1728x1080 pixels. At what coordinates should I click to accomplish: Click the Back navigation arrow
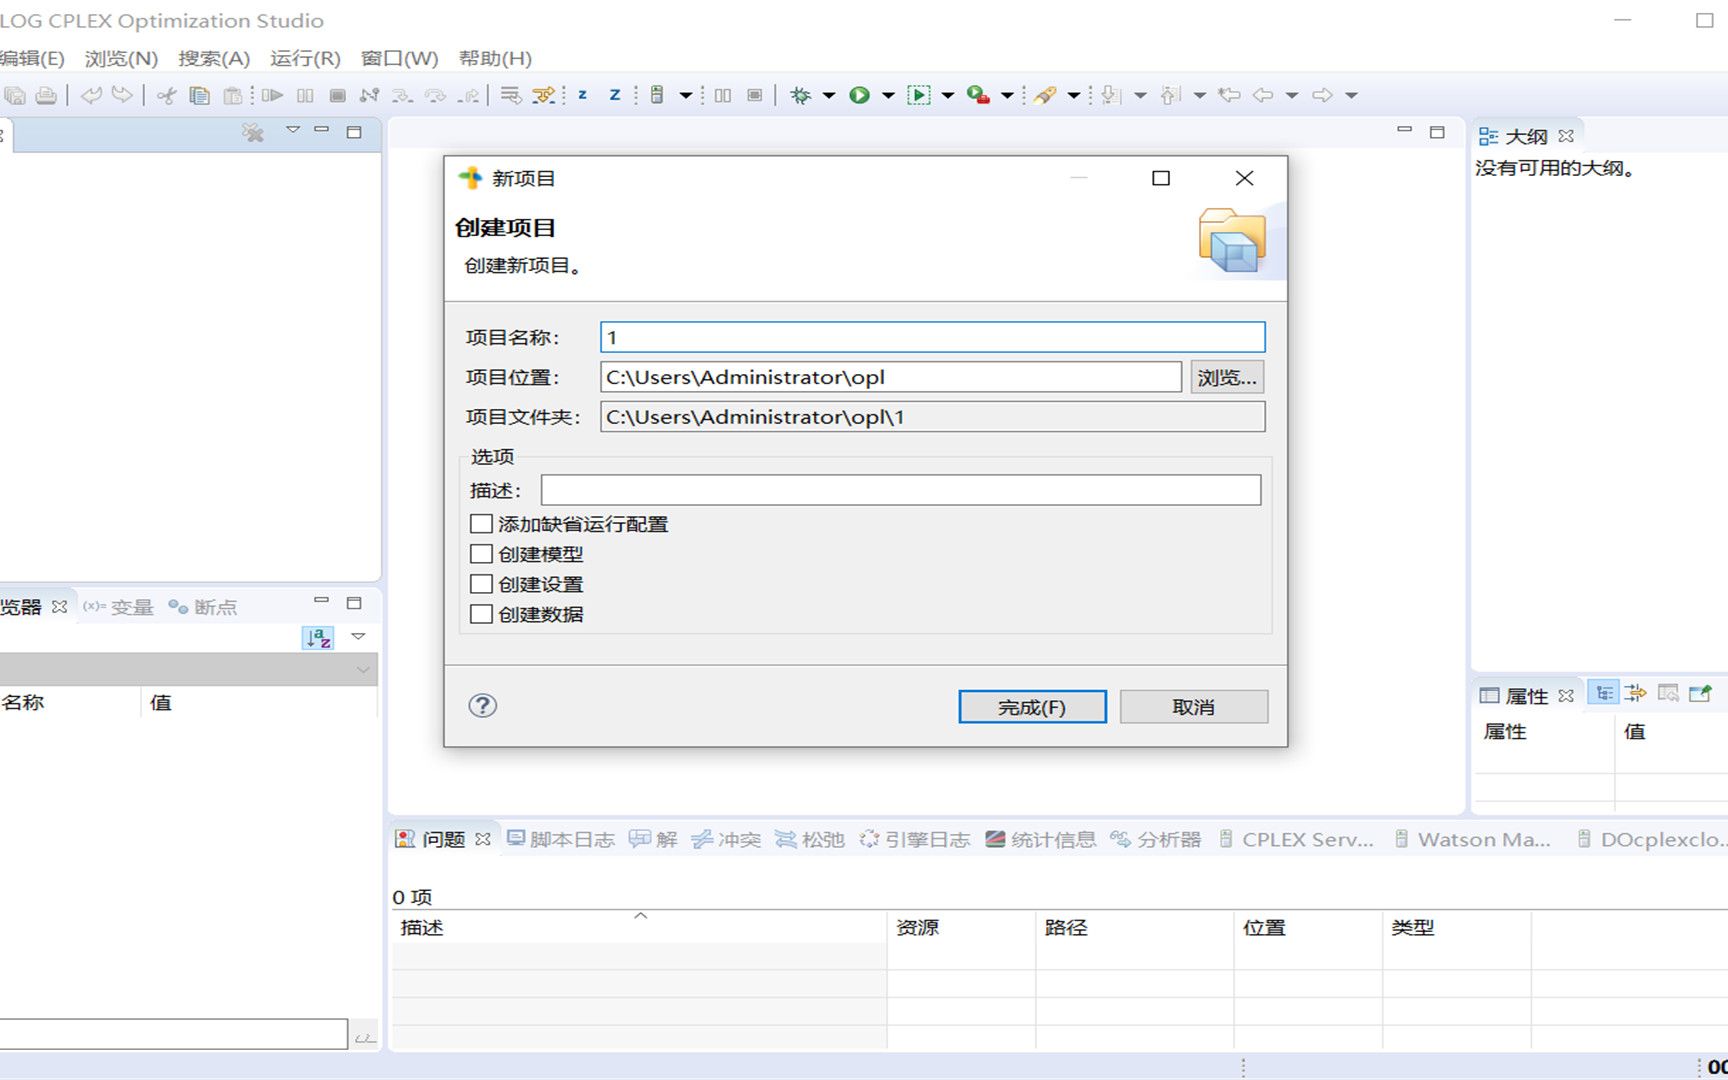[x=1263, y=95]
